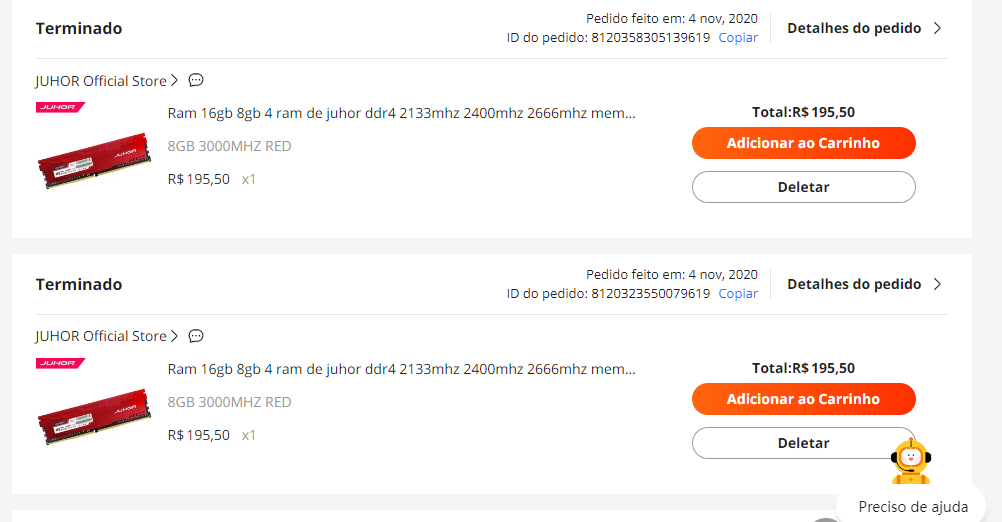Add second order item to cart
This screenshot has height=522, width=1002.
pos(803,399)
